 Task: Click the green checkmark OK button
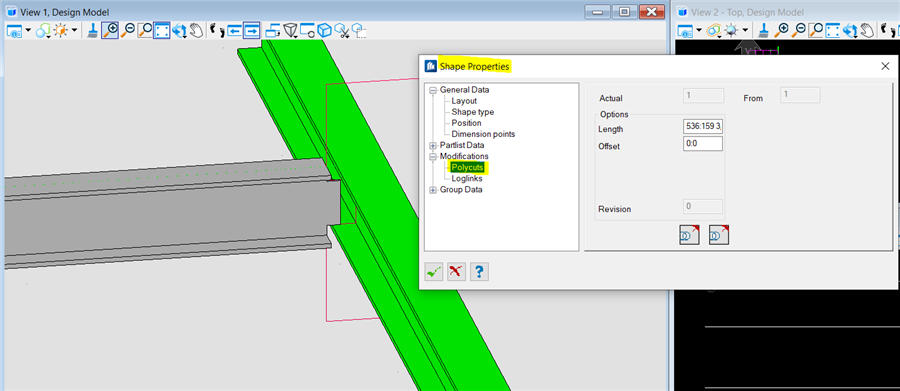pos(434,272)
